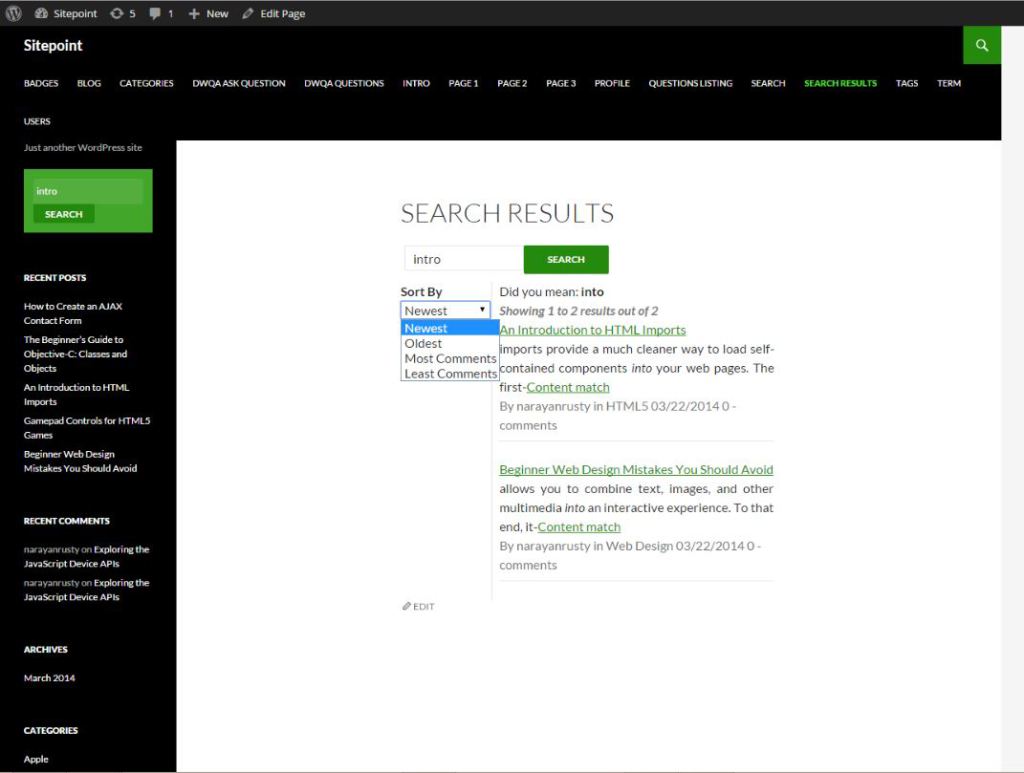Screen dimensions: 1024x773
Task: Open the Categories menu item
Action: click(x=146, y=83)
